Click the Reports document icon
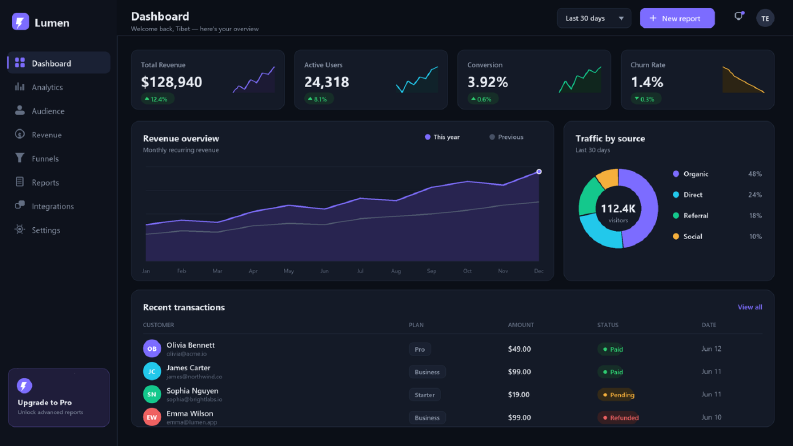The width and height of the screenshot is (793, 446). point(20,182)
